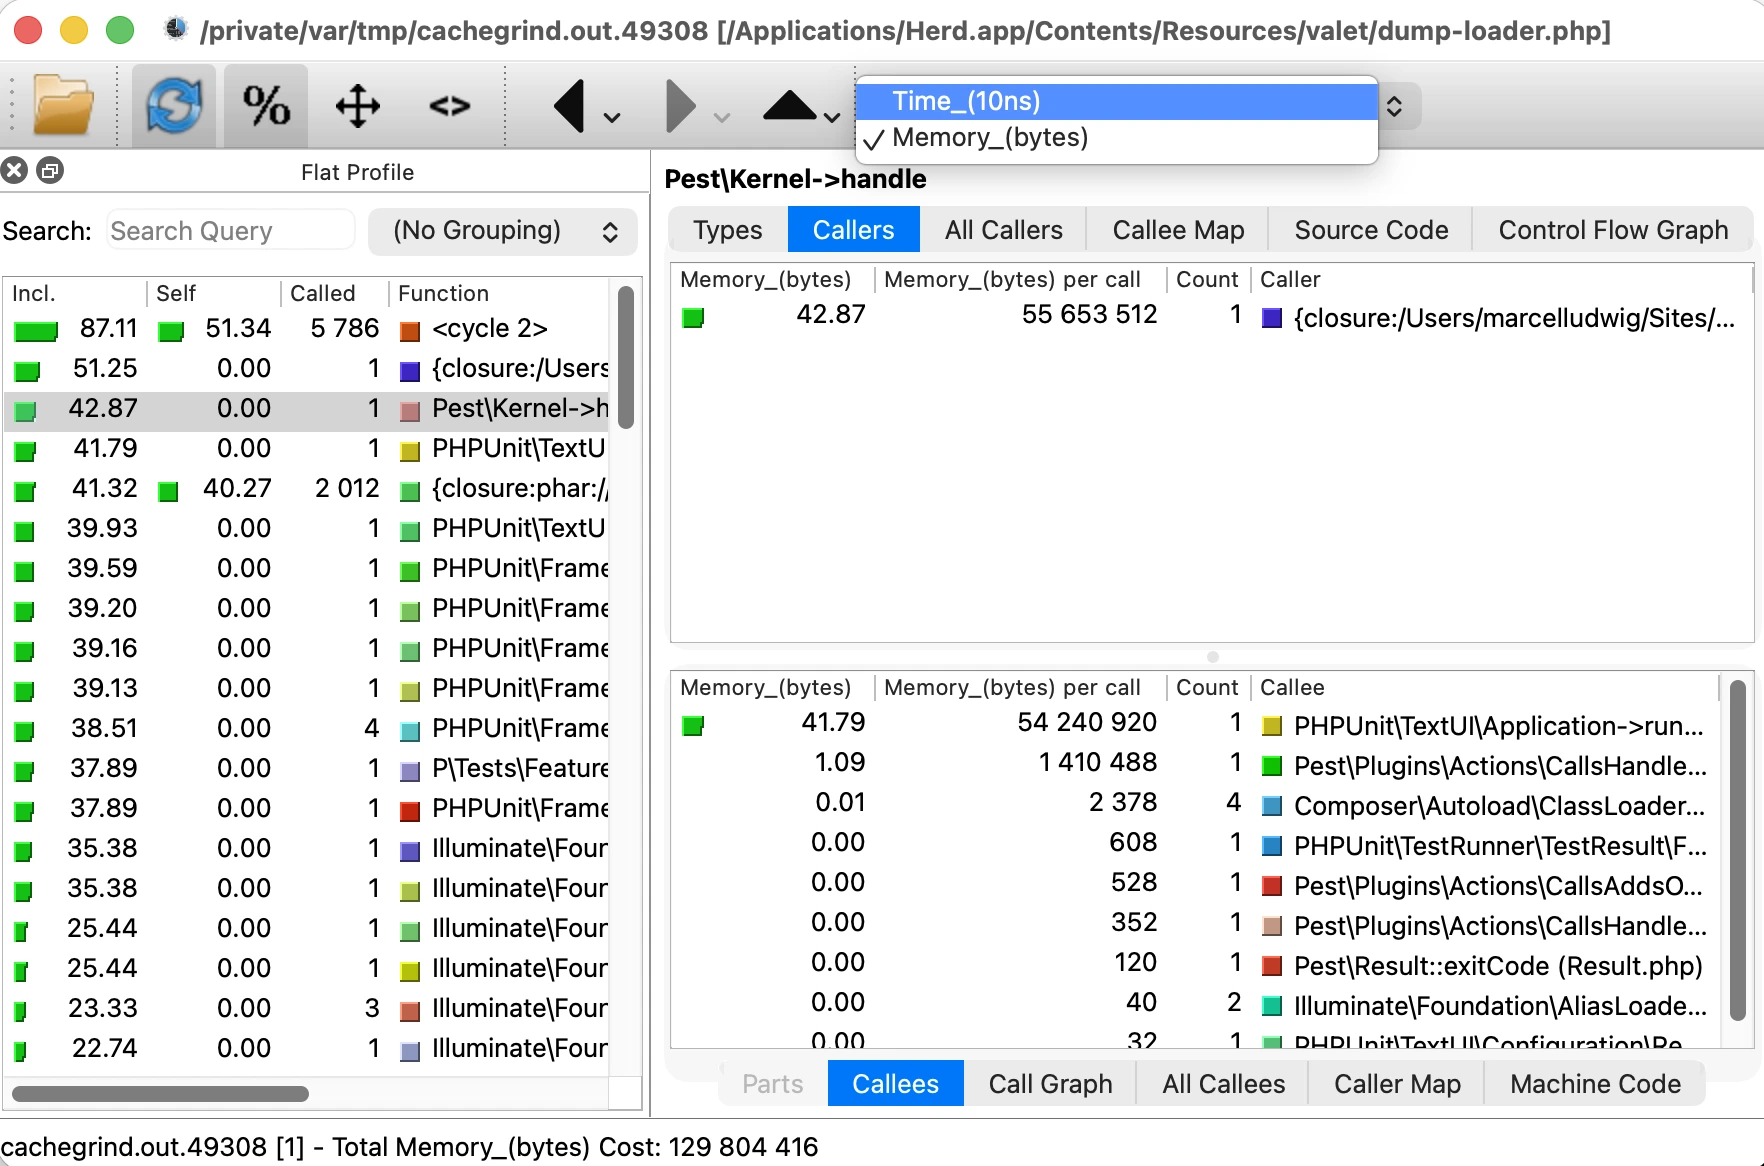Detach the Flat Profile panel
Image resolution: width=1764 pixels, height=1166 pixels.
click(50, 171)
